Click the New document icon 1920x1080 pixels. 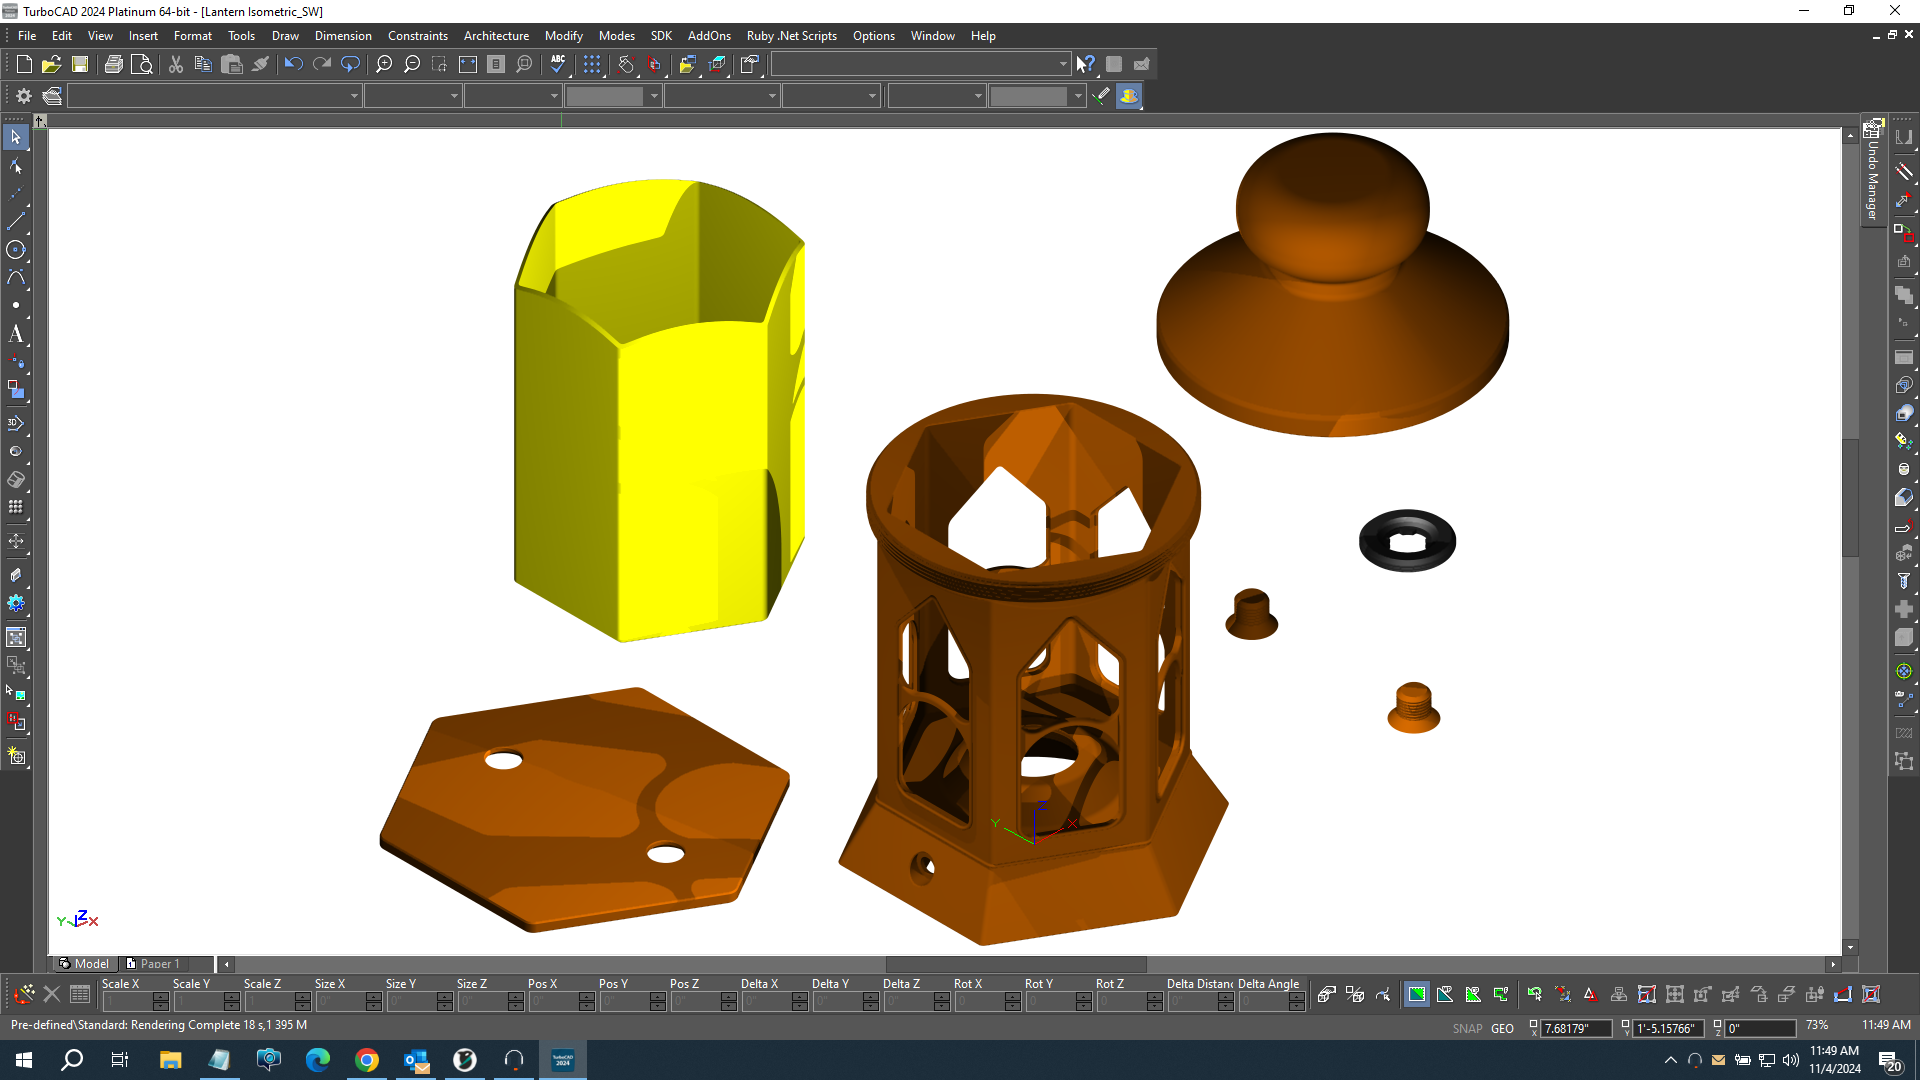[24, 64]
